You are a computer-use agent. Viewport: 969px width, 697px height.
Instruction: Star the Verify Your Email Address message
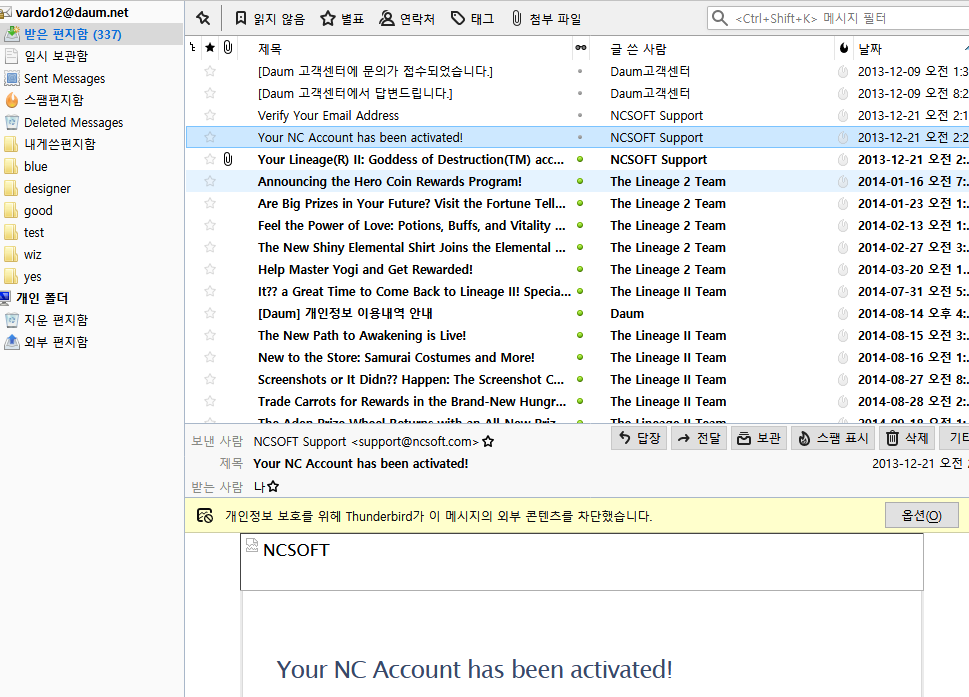coord(210,115)
